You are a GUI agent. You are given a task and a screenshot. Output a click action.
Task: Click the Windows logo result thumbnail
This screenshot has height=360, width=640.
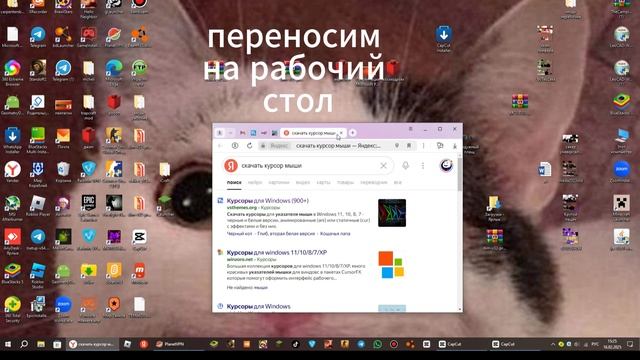[x=391, y=264]
